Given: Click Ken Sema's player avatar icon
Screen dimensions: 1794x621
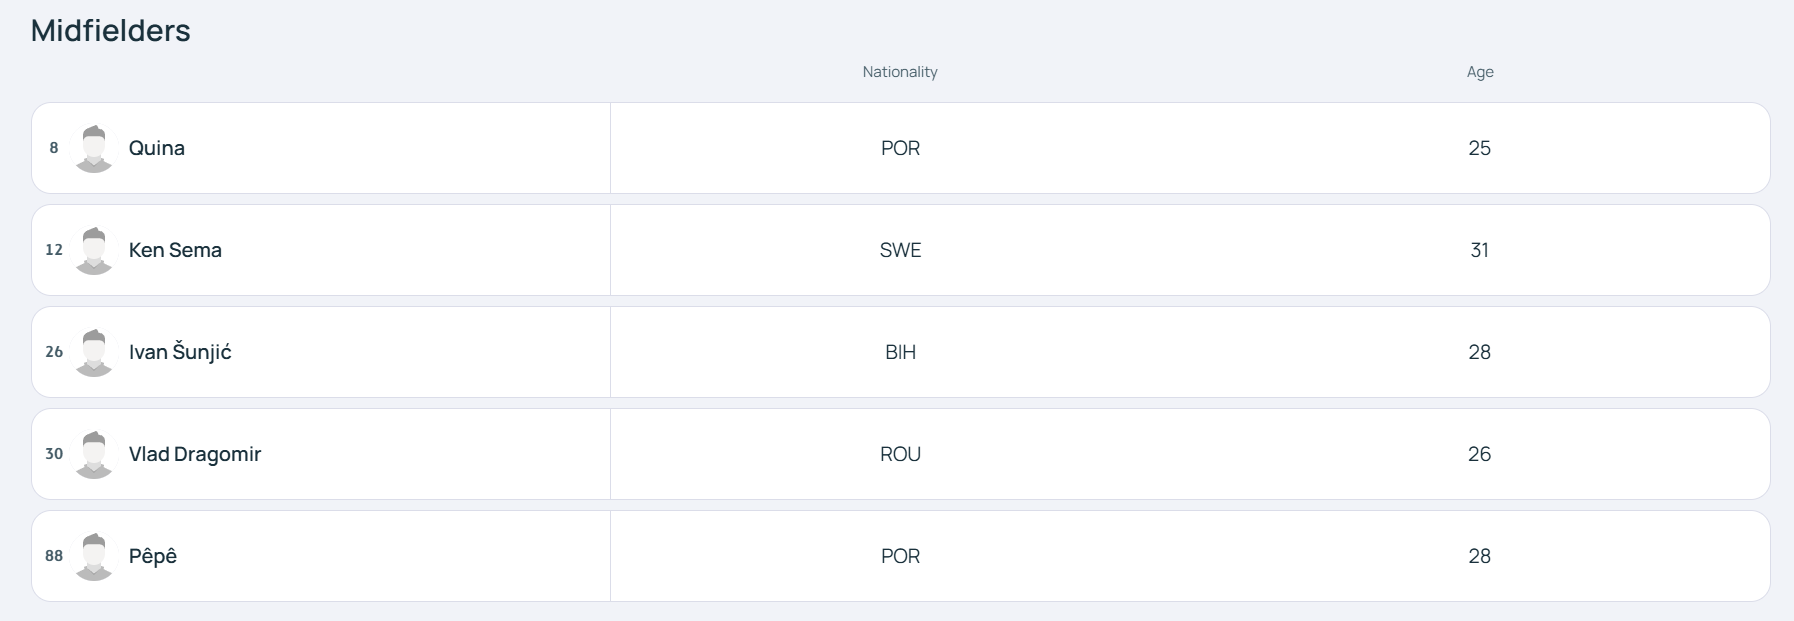Looking at the screenshot, I should click(x=94, y=251).
